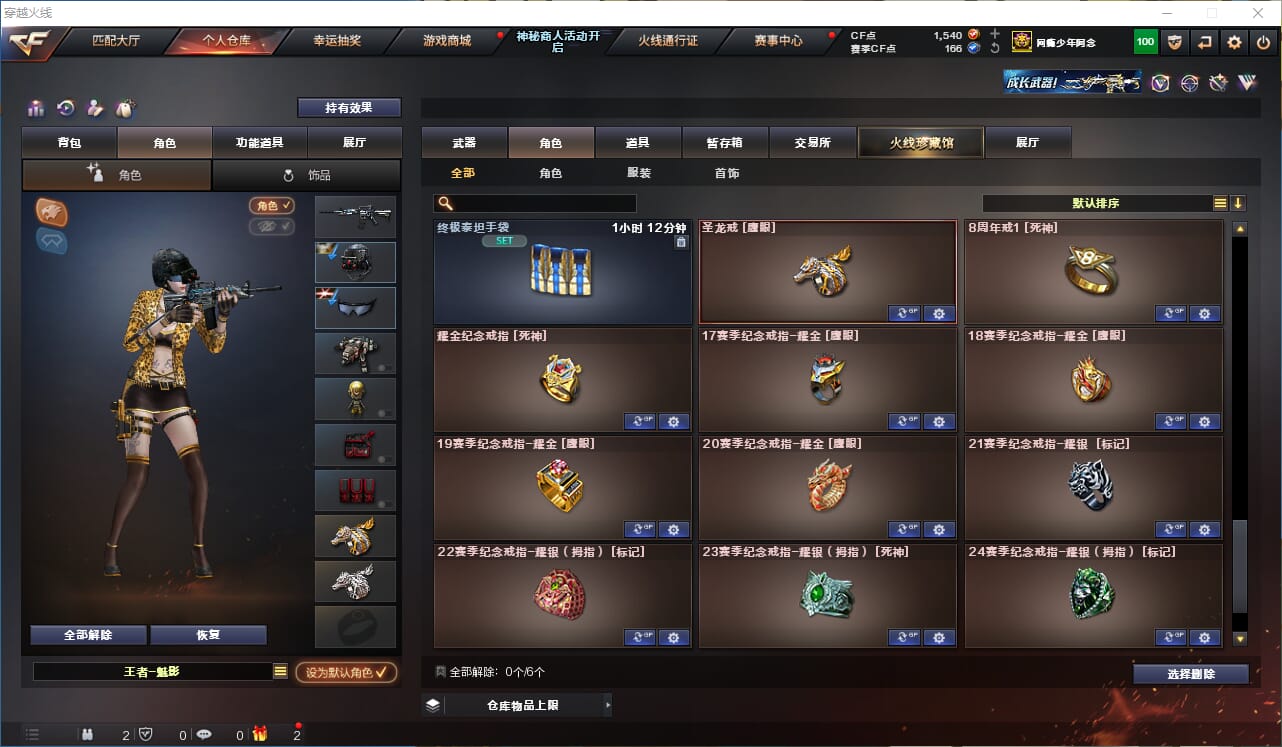The height and width of the screenshot is (747, 1282).
Task: Expand 王者-魅影 character list
Action: tap(280, 672)
